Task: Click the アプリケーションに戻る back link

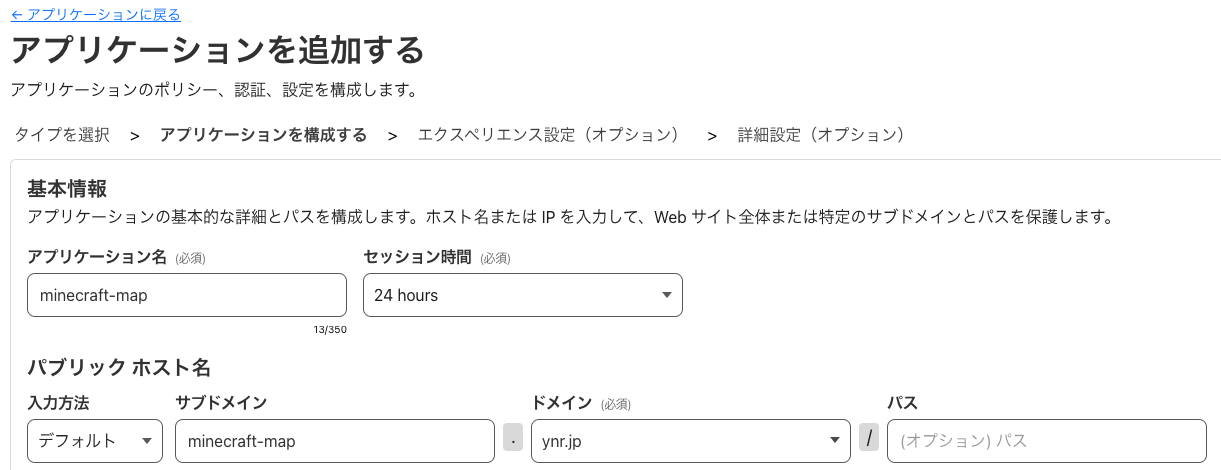Action: click(x=96, y=15)
